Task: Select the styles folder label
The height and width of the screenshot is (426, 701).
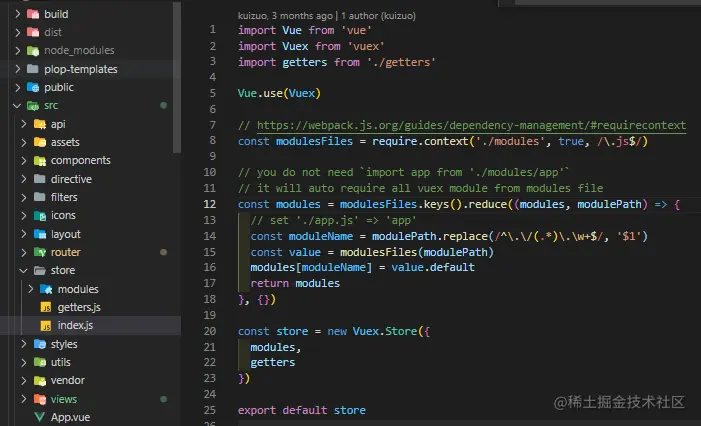Action: coord(64,344)
